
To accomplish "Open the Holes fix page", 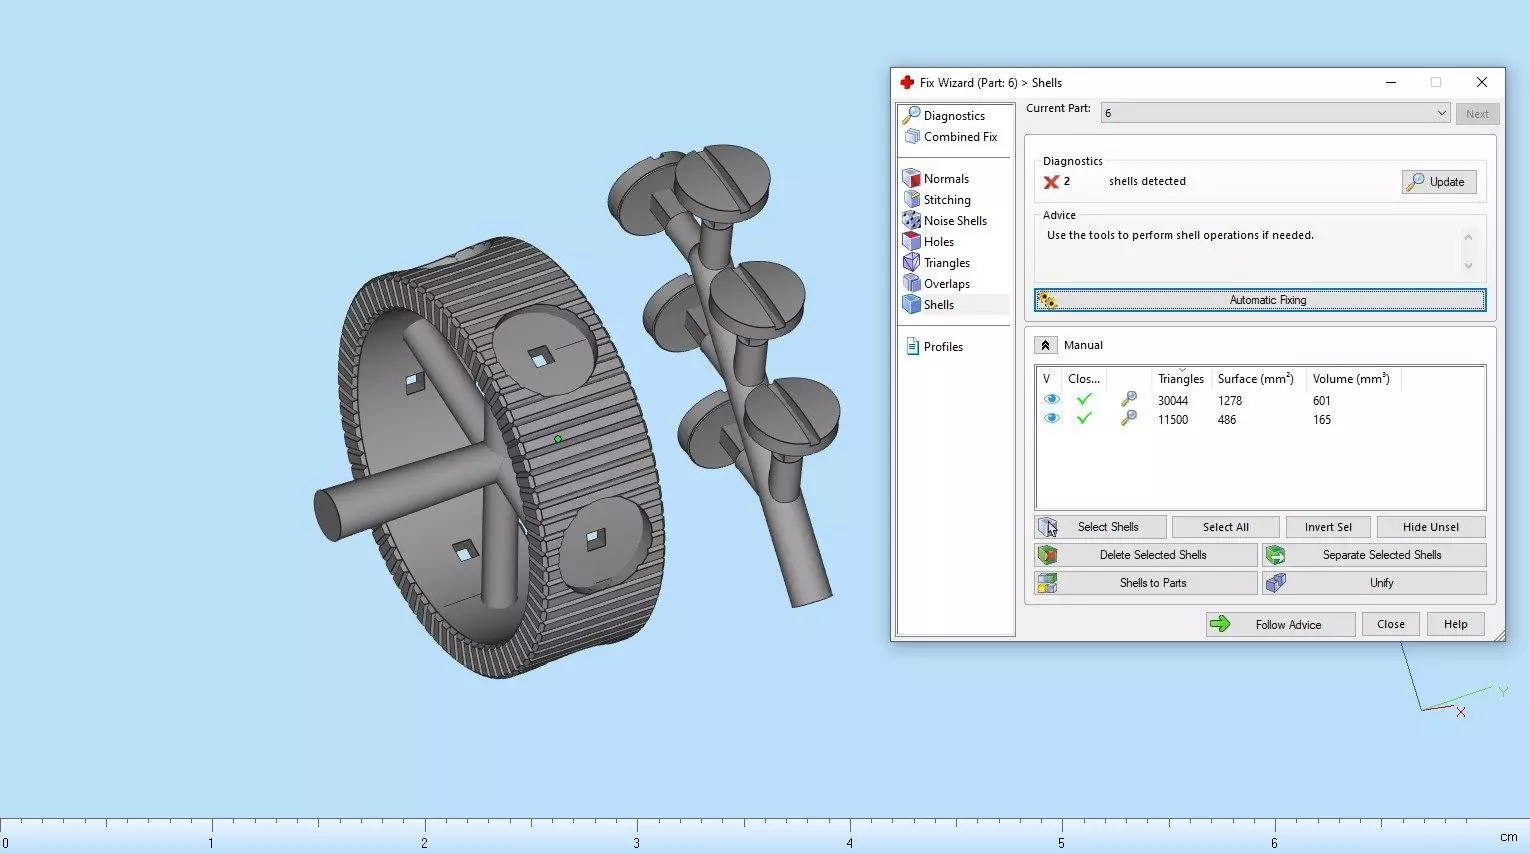I will 939,242.
